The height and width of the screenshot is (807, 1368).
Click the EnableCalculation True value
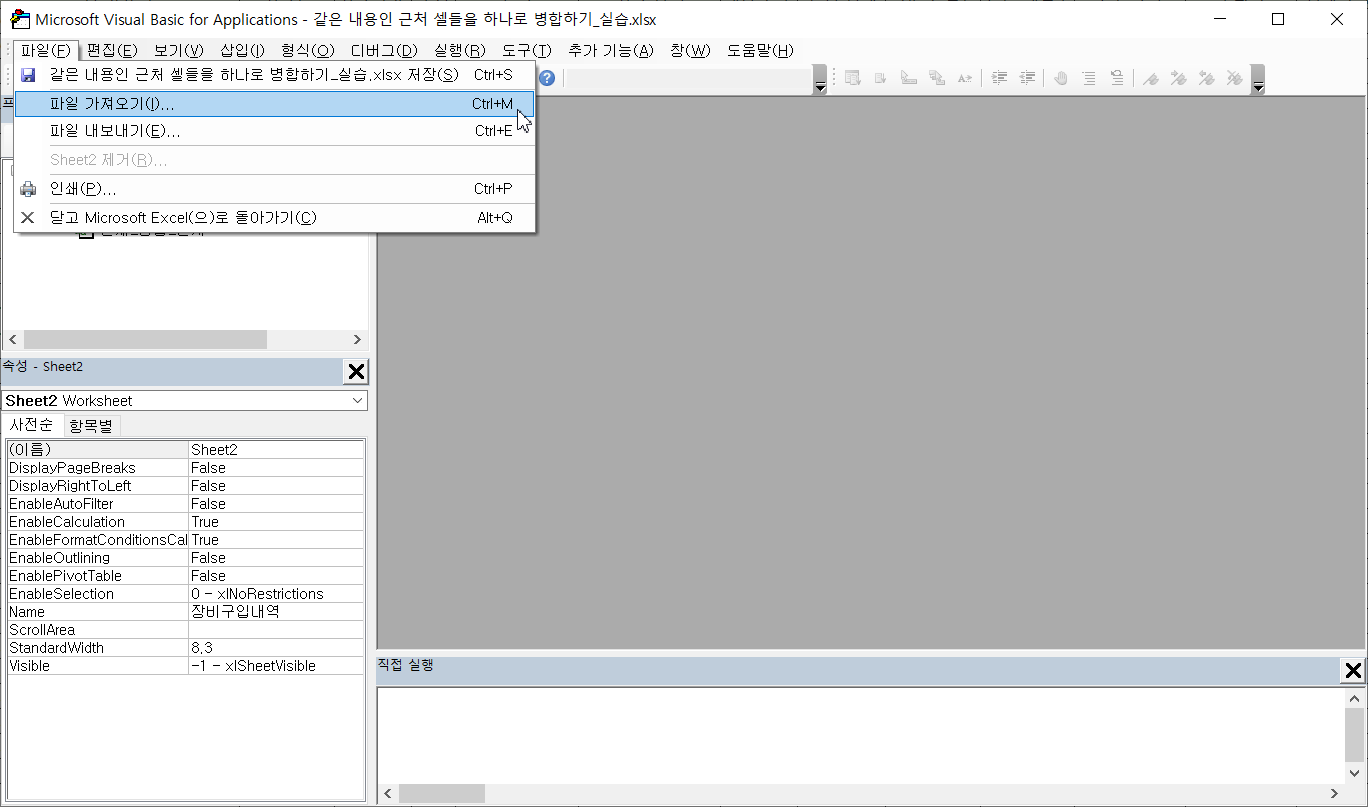(x=276, y=521)
